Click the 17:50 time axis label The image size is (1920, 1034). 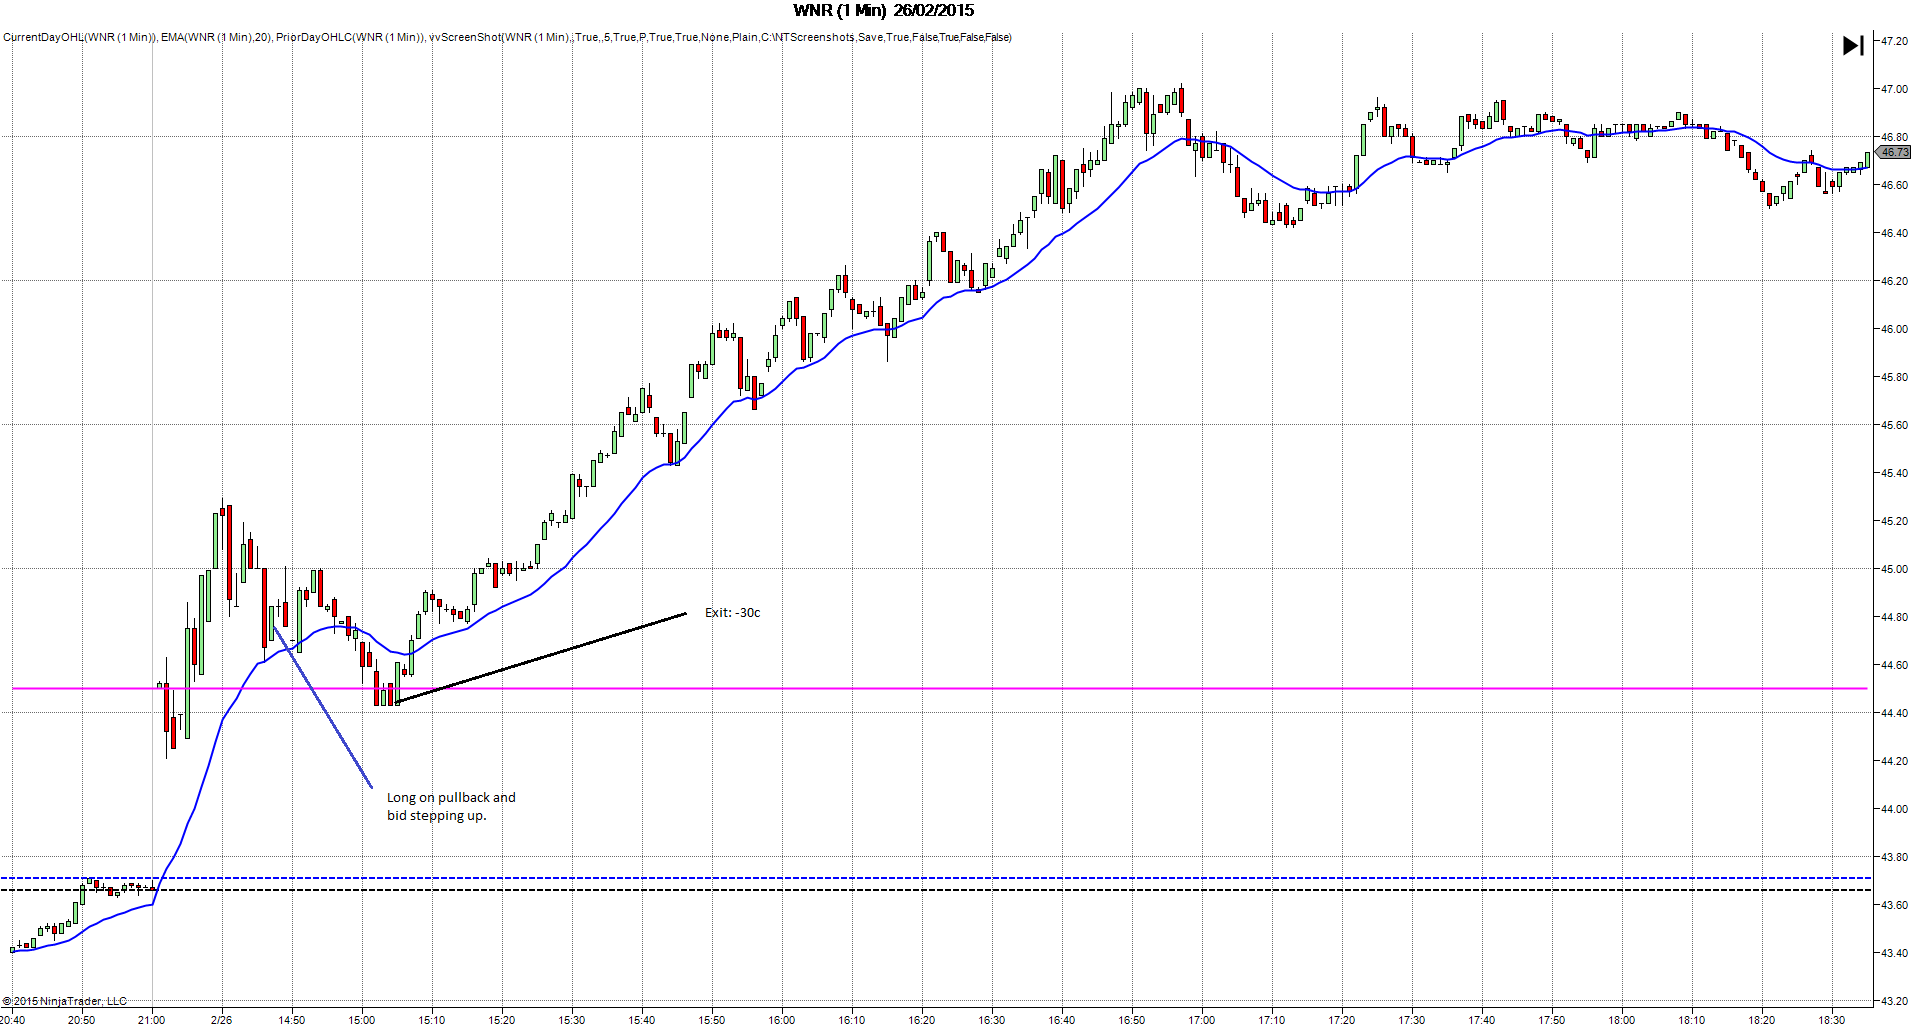[1552, 1020]
